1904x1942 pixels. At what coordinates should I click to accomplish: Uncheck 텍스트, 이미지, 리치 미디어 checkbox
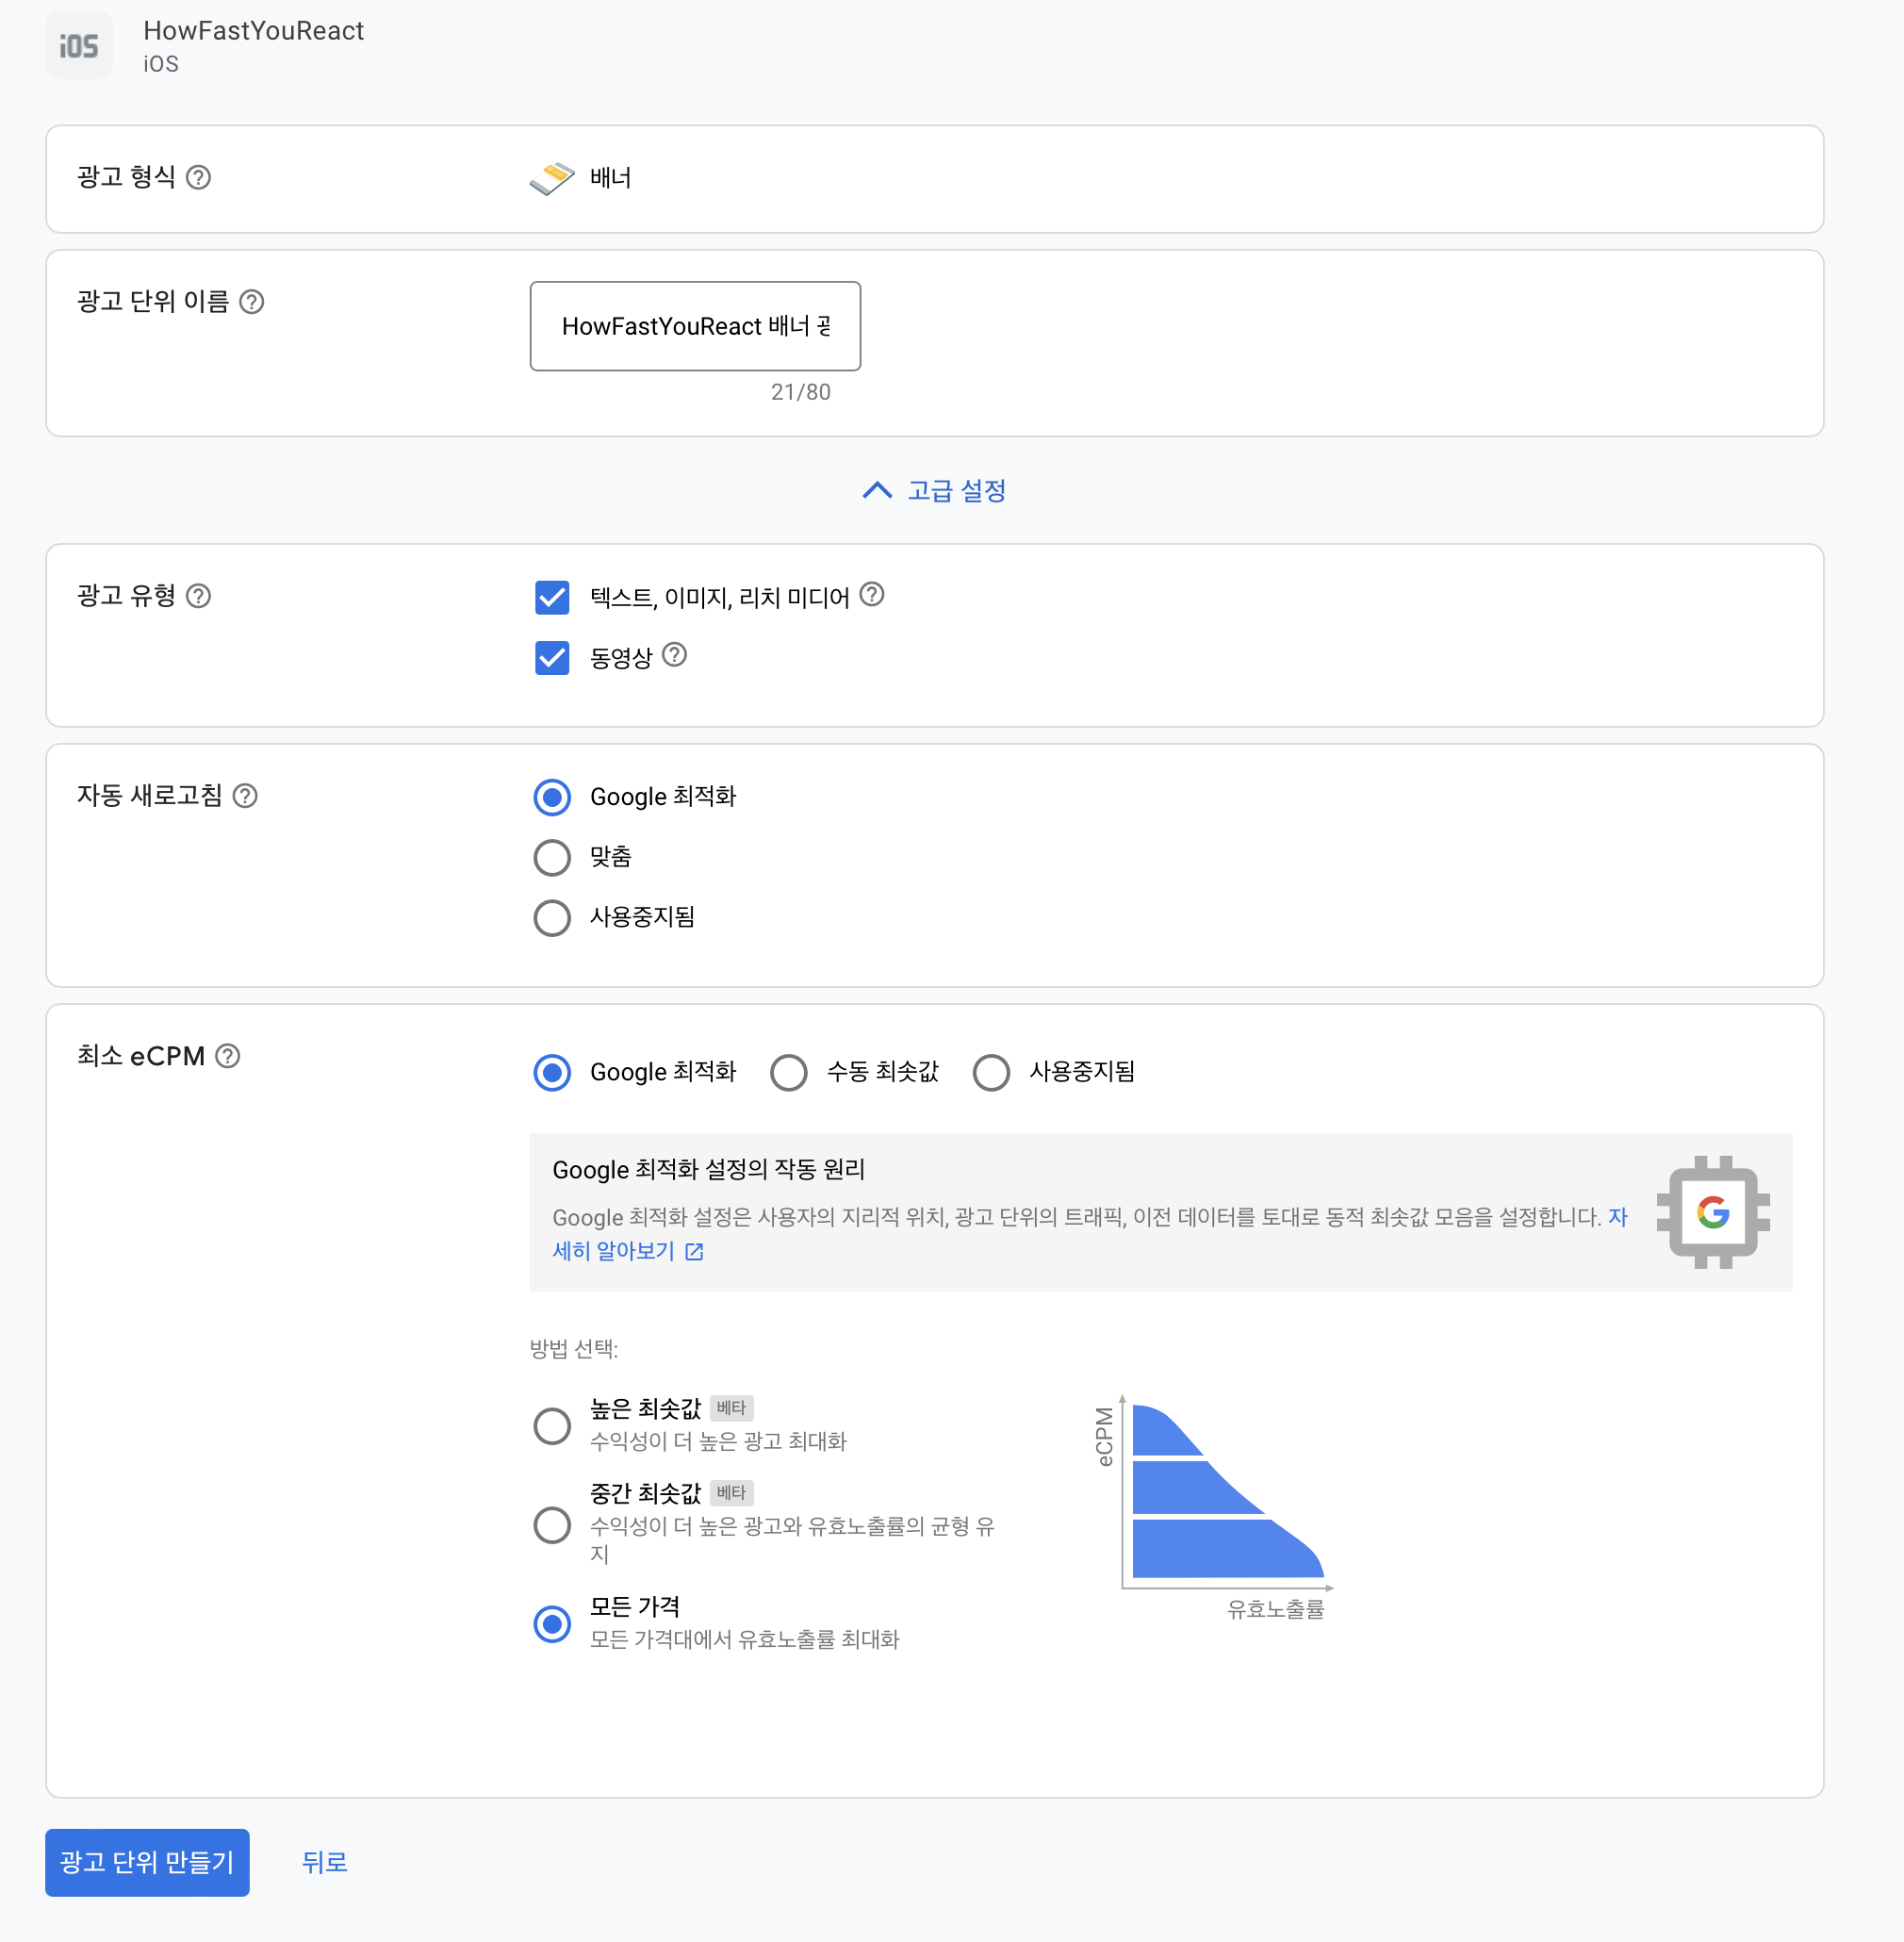[x=552, y=598]
